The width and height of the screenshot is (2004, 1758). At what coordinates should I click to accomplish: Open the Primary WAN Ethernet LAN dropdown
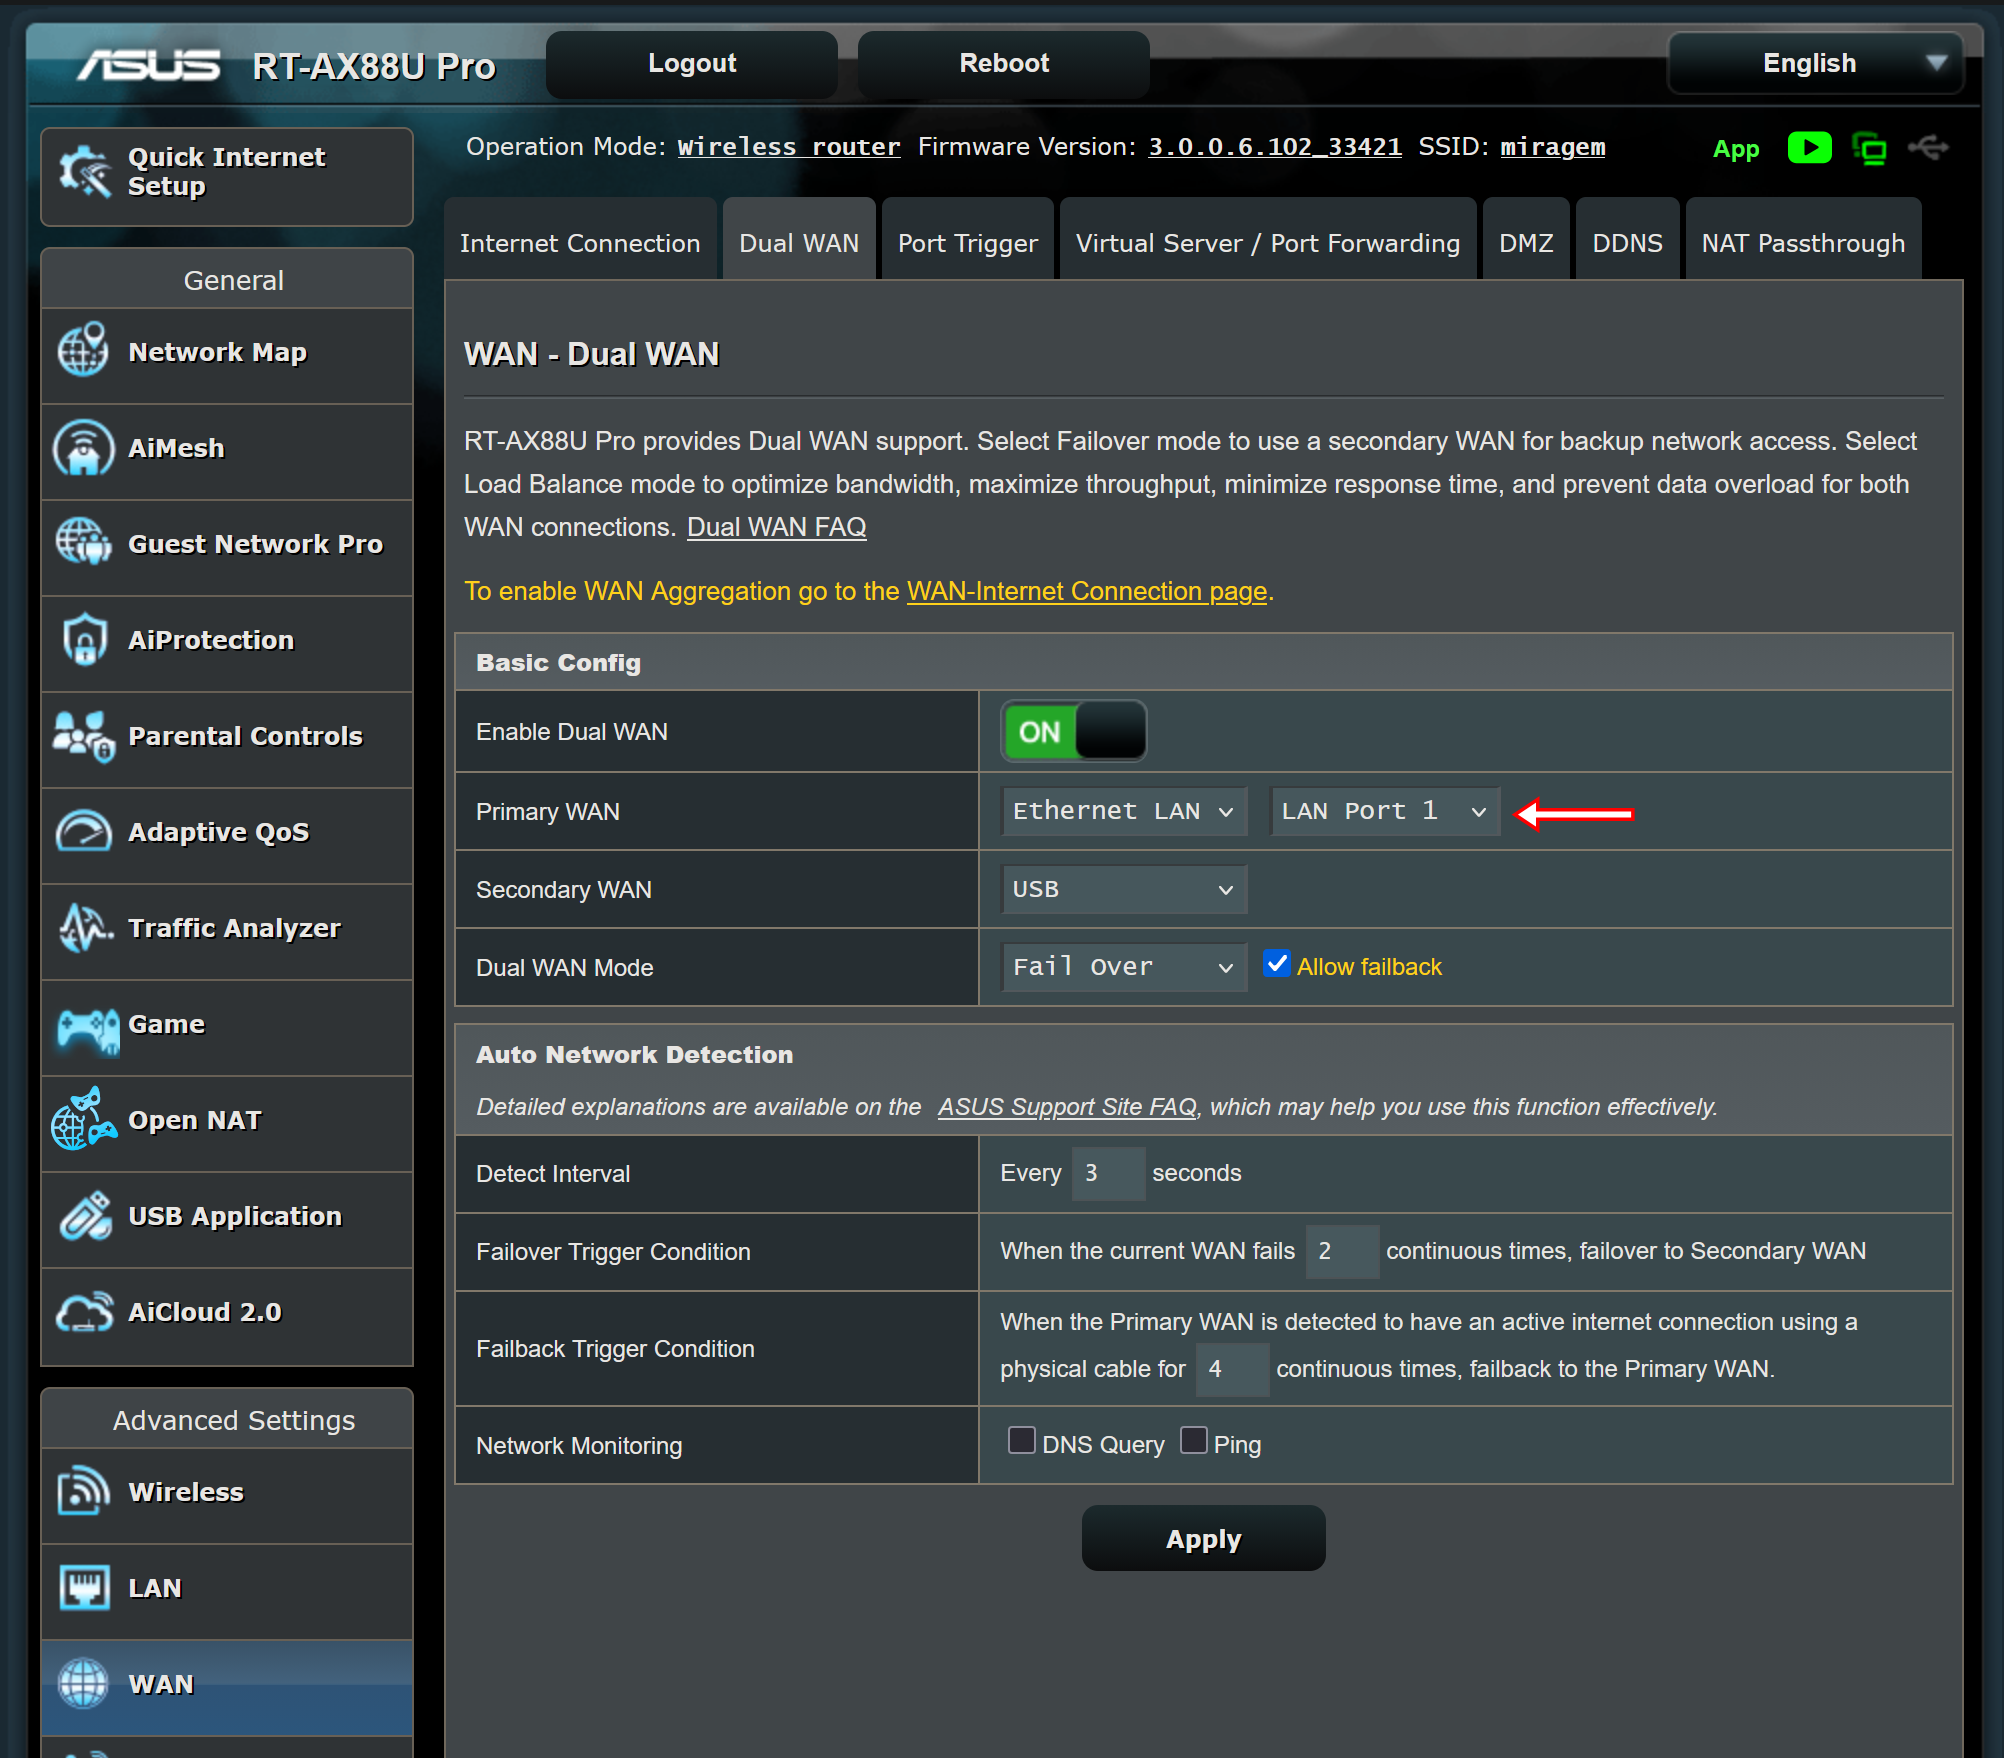pos(1123,811)
